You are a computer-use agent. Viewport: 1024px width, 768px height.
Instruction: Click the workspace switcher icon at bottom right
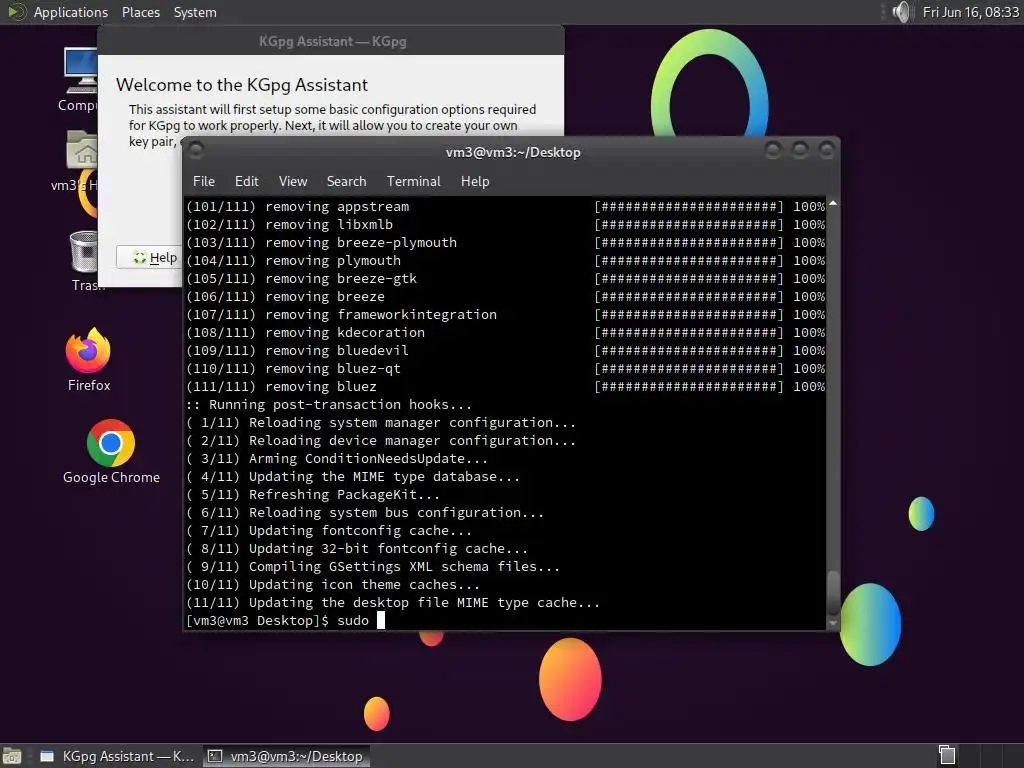click(x=947, y=756)
